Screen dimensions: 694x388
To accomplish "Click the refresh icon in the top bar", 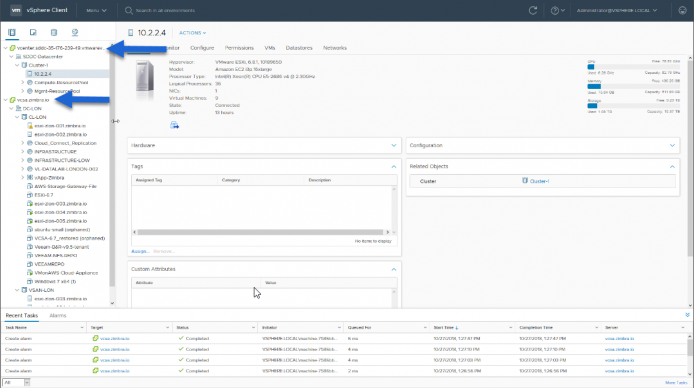I will click(533, 10).
